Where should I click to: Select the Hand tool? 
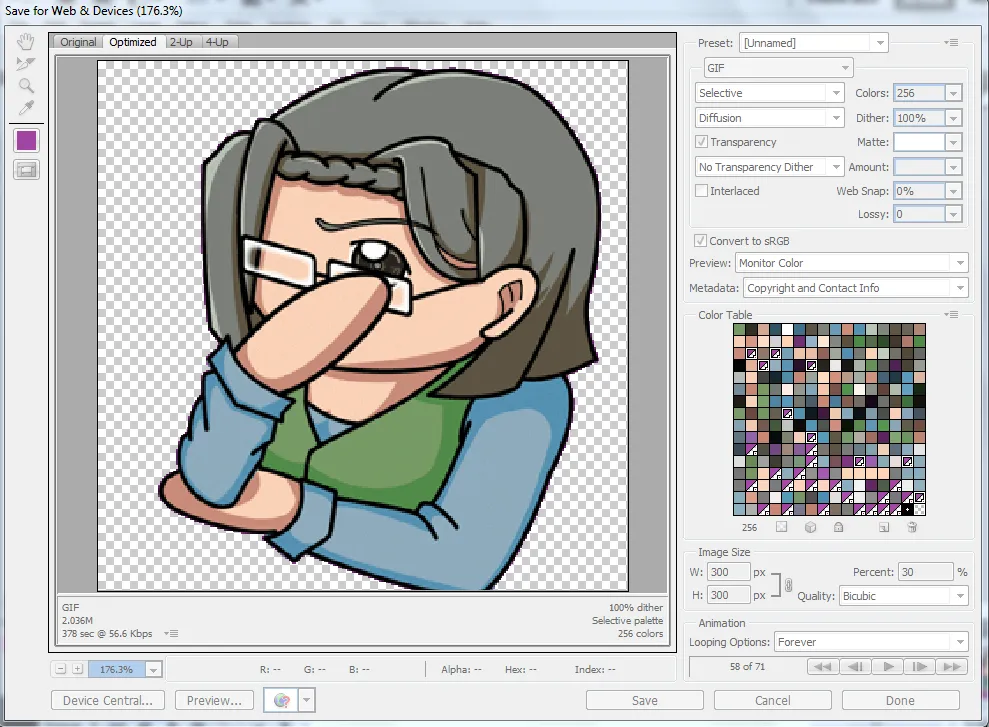click(x=26, y=42)
